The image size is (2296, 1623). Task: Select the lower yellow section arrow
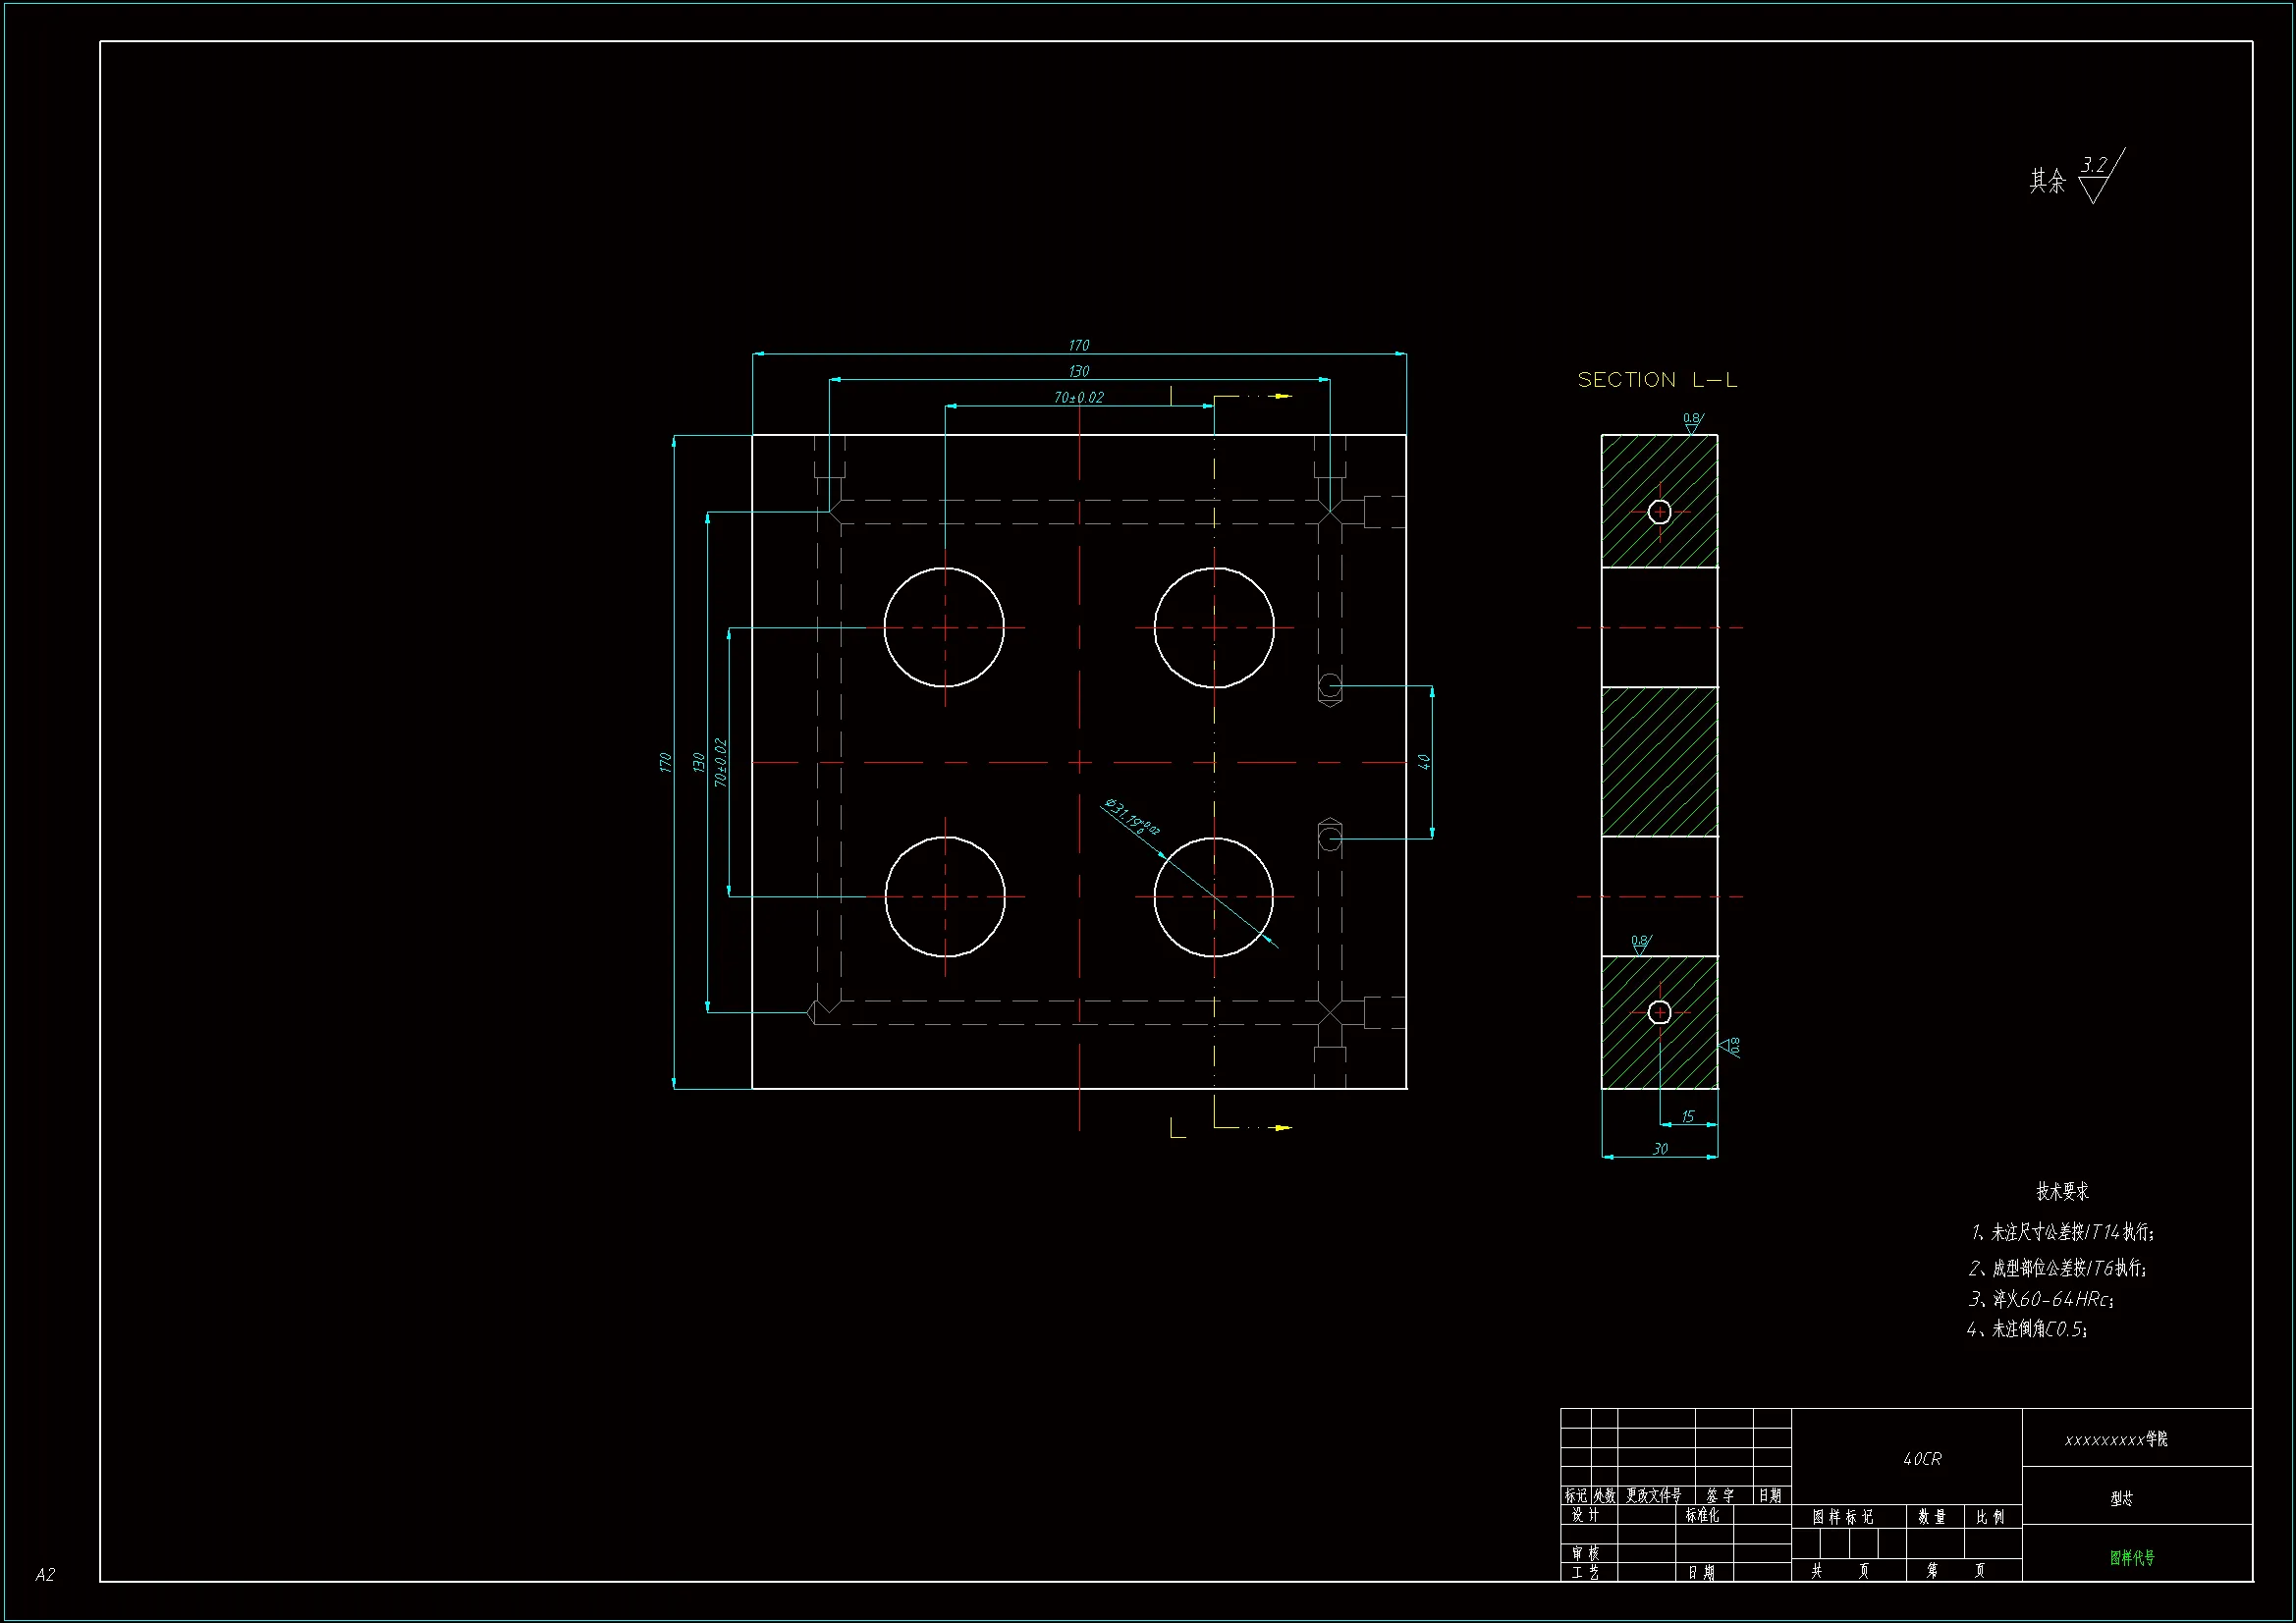tap(1281, 1128)
